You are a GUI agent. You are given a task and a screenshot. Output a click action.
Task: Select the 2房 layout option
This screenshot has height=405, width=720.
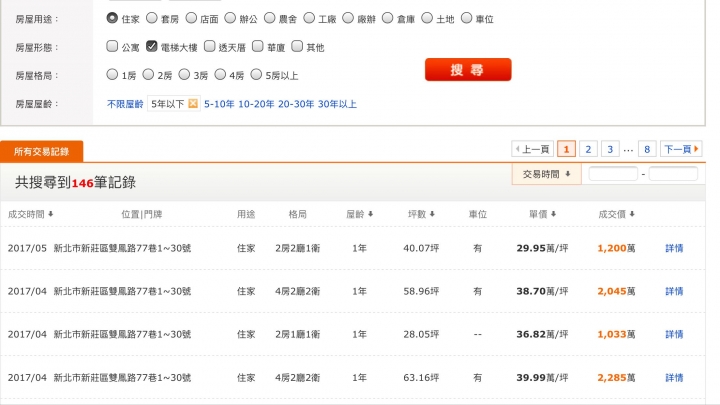(x=148, y=74)
